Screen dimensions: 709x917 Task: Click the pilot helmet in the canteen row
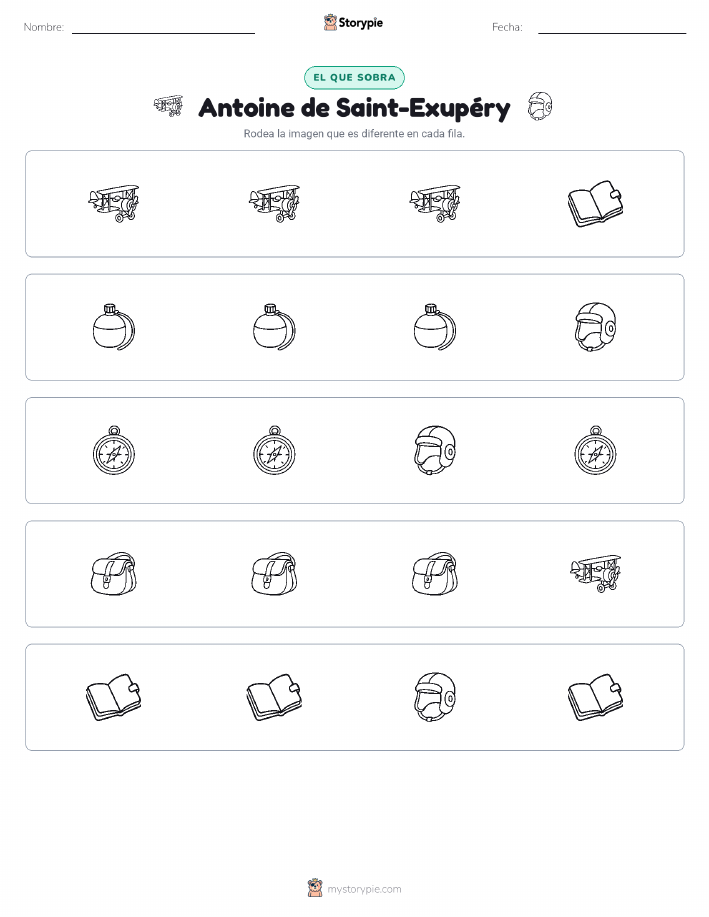(x=596, y=327)
